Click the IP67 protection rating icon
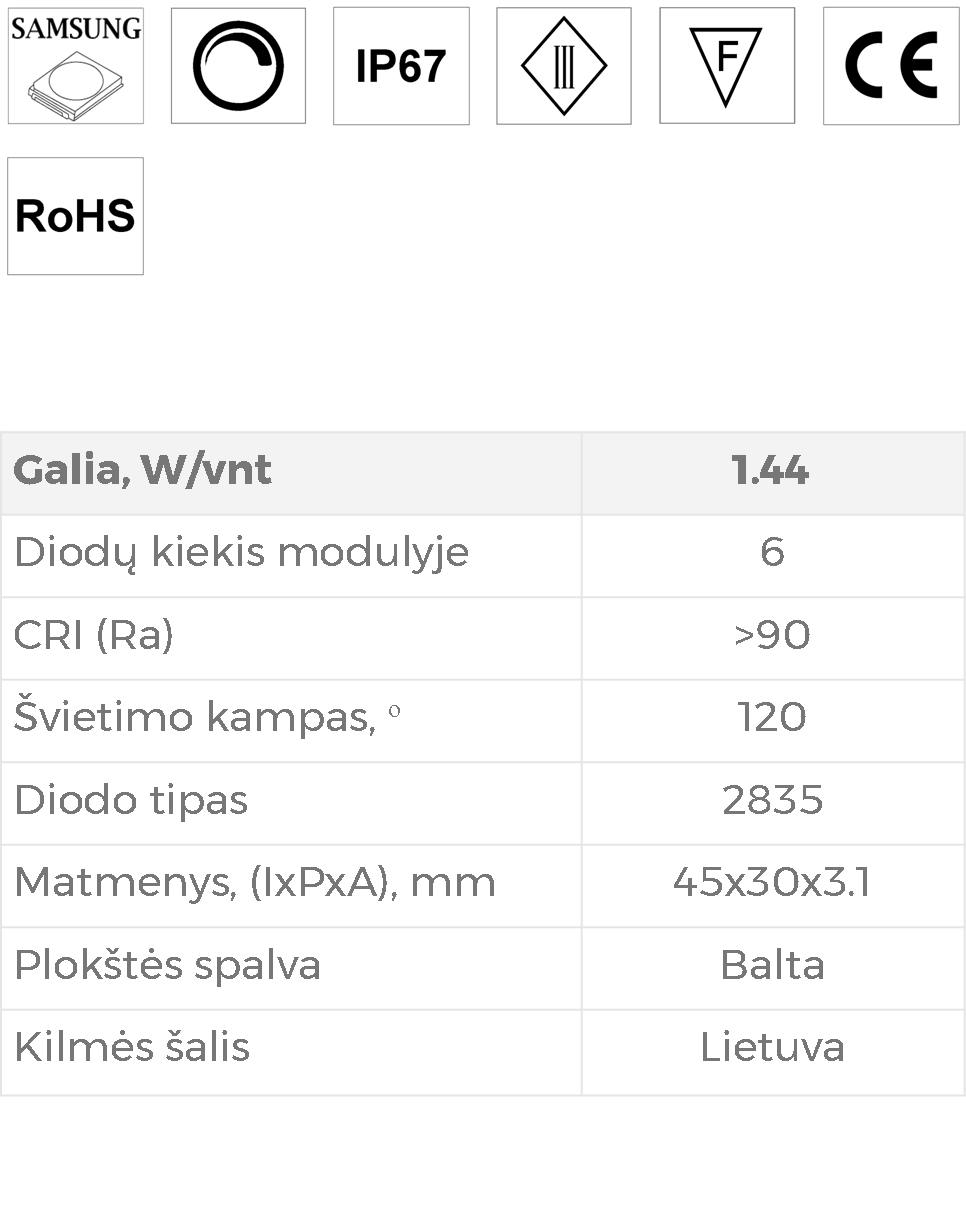Image resolution: width=966 pixels, height=1211 pixels. click(x=401, y=66)
